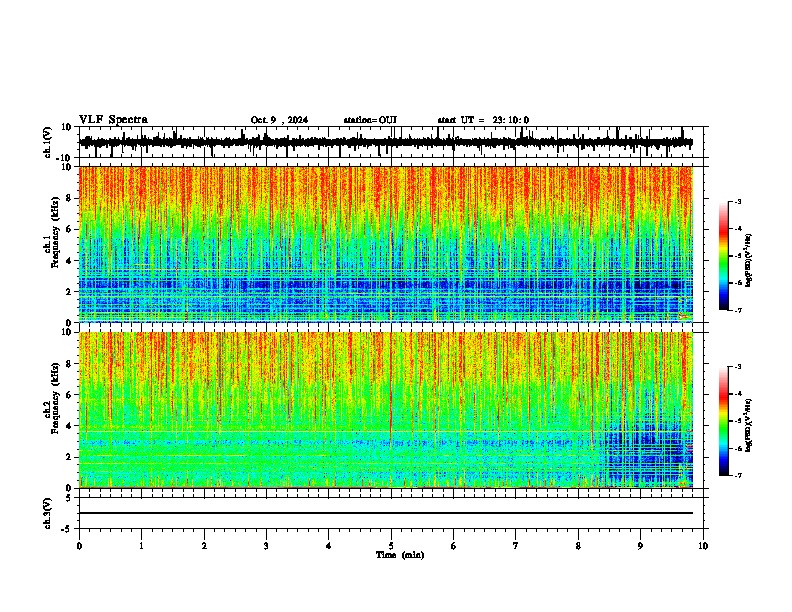Click the 'start UT = 23:10:0' text
Image resolution: width=792 pixels, height=612 pixels.
coord(483,120)
